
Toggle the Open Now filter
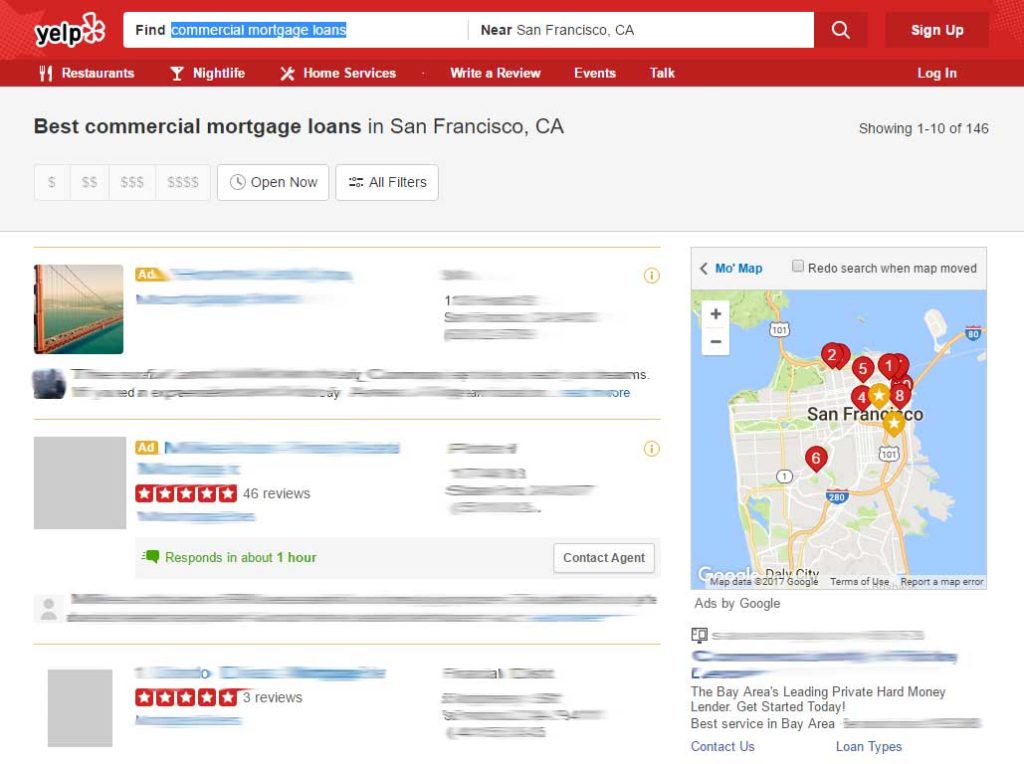coord(273,182)
